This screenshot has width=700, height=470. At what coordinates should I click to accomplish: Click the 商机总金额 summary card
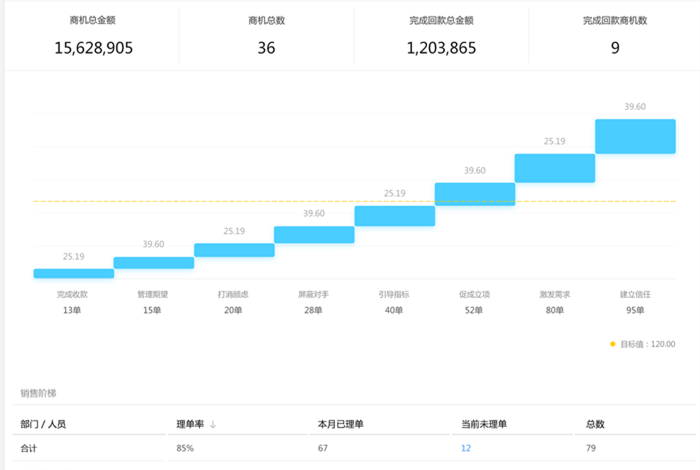[x=93, y=36]
